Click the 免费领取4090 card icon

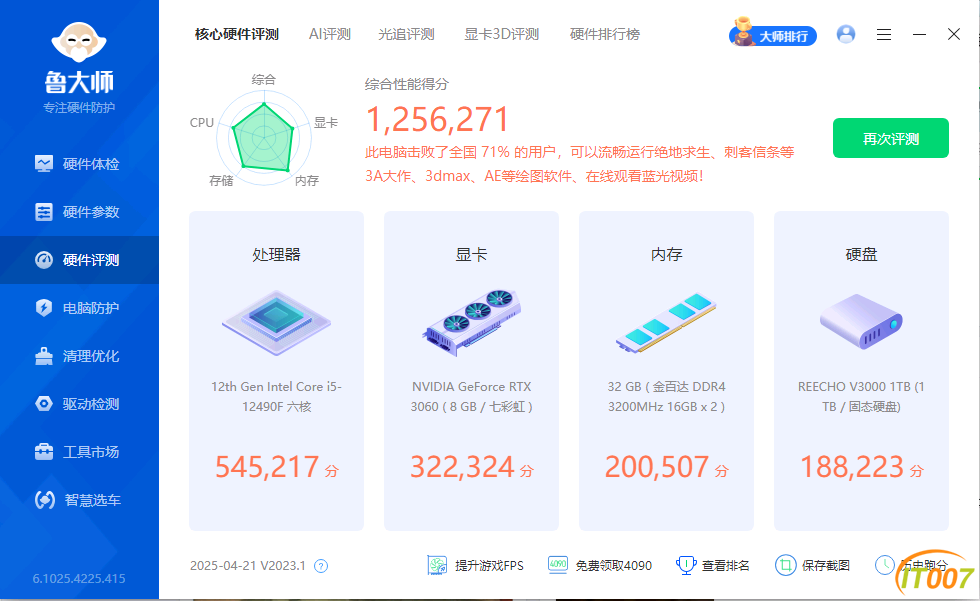point(558,565)
